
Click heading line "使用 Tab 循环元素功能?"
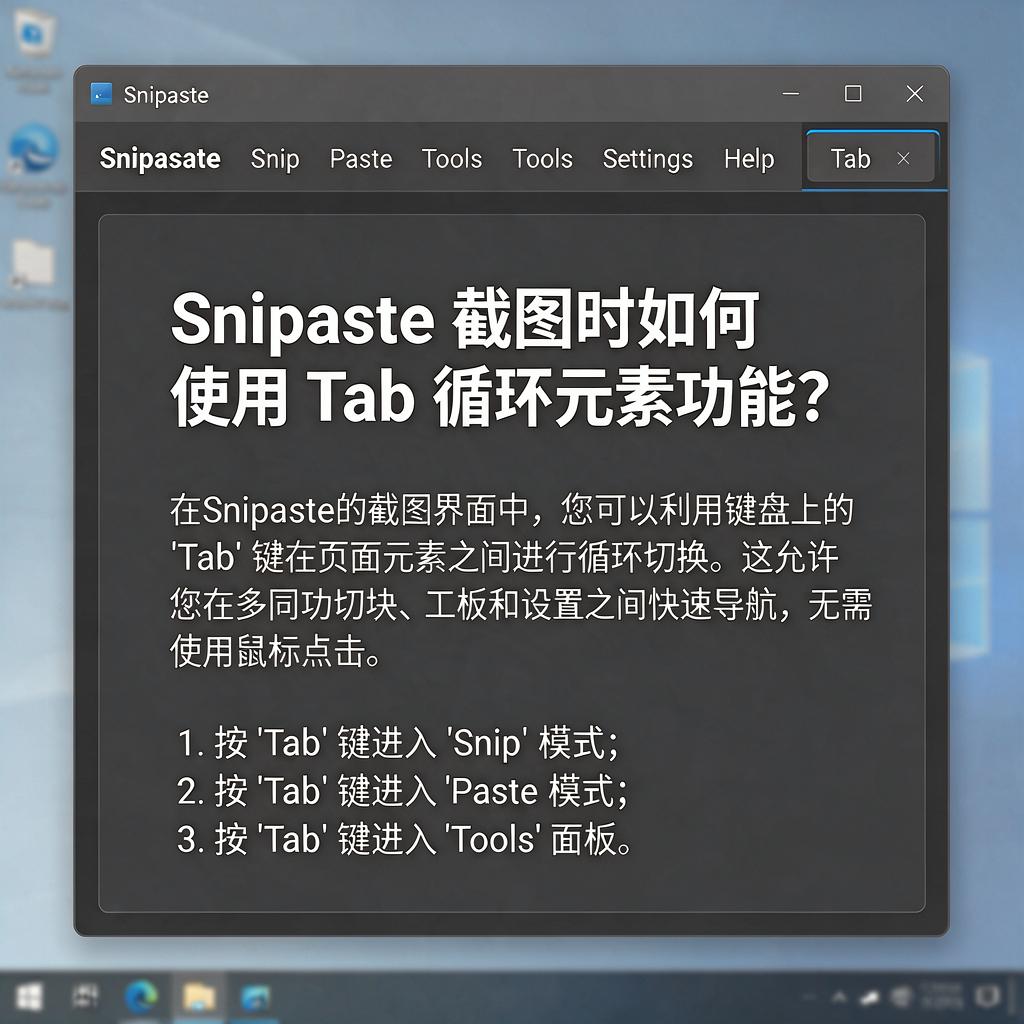coord(501,397)
